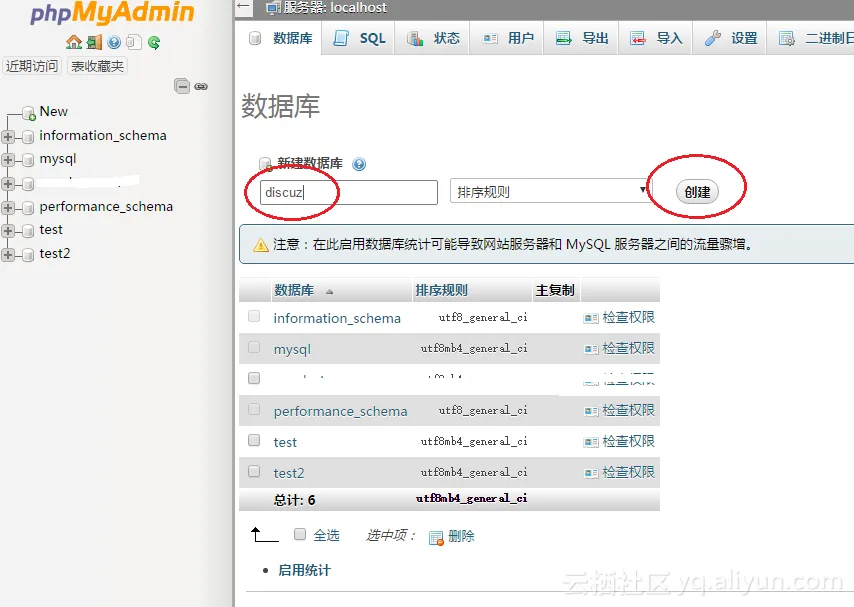Screen dimensions: 854x607
Task: Click 服务器: localhost breadcrumb text
Action: point(335,8)
